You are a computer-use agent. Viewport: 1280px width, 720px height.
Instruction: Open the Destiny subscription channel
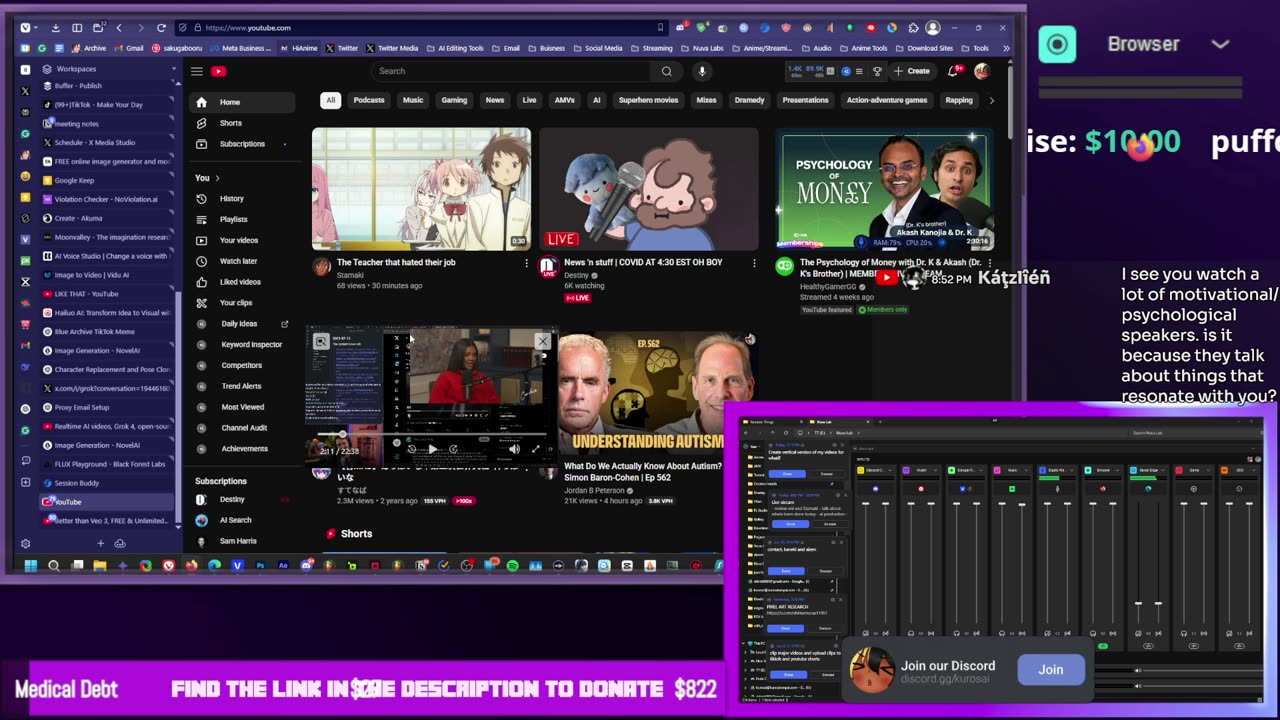242,499
